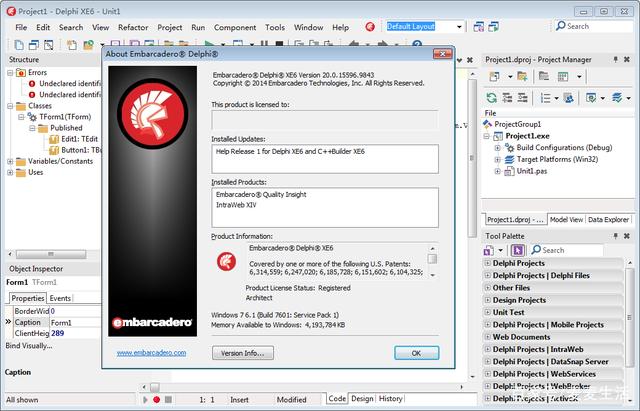640x411 pixels.
Task: Click Structure panel horizontal scrollbar thumb
Action: pos(51,254)
